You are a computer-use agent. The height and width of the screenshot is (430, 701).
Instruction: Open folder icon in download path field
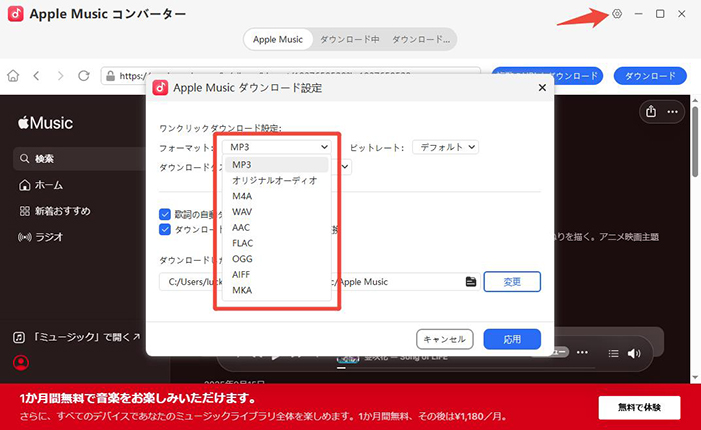tap(471, 282)
